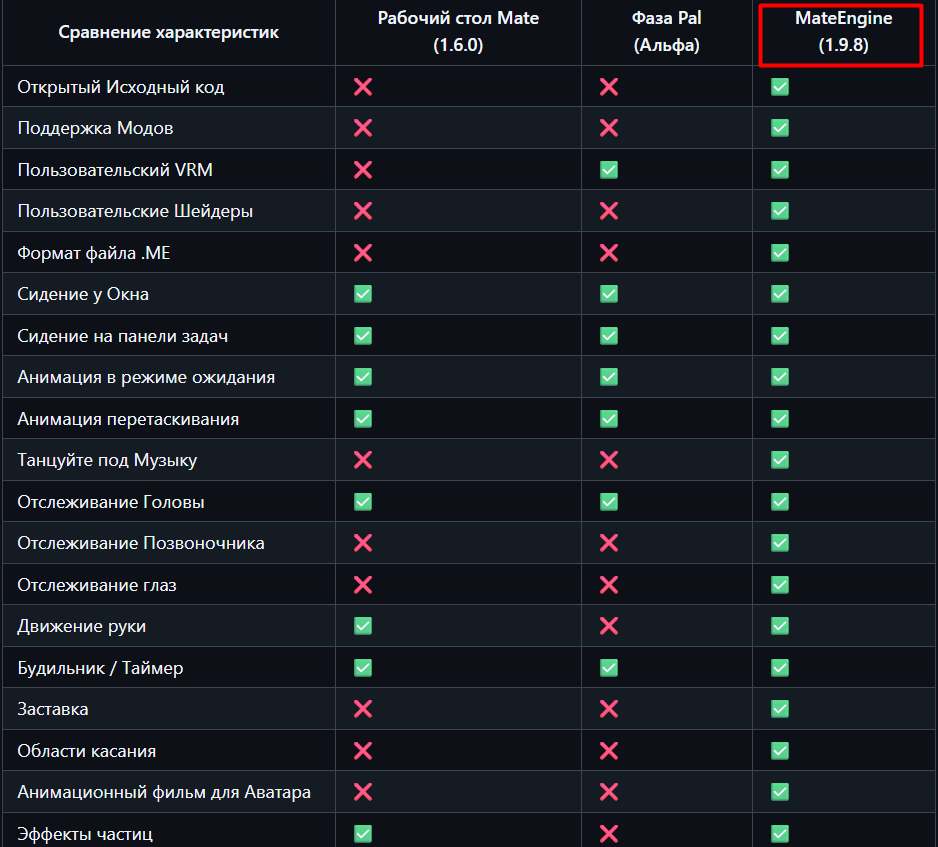Click the Фаза Pal (Альфа) column header
This screenshot has height=847, width=938.
point(666,32)
